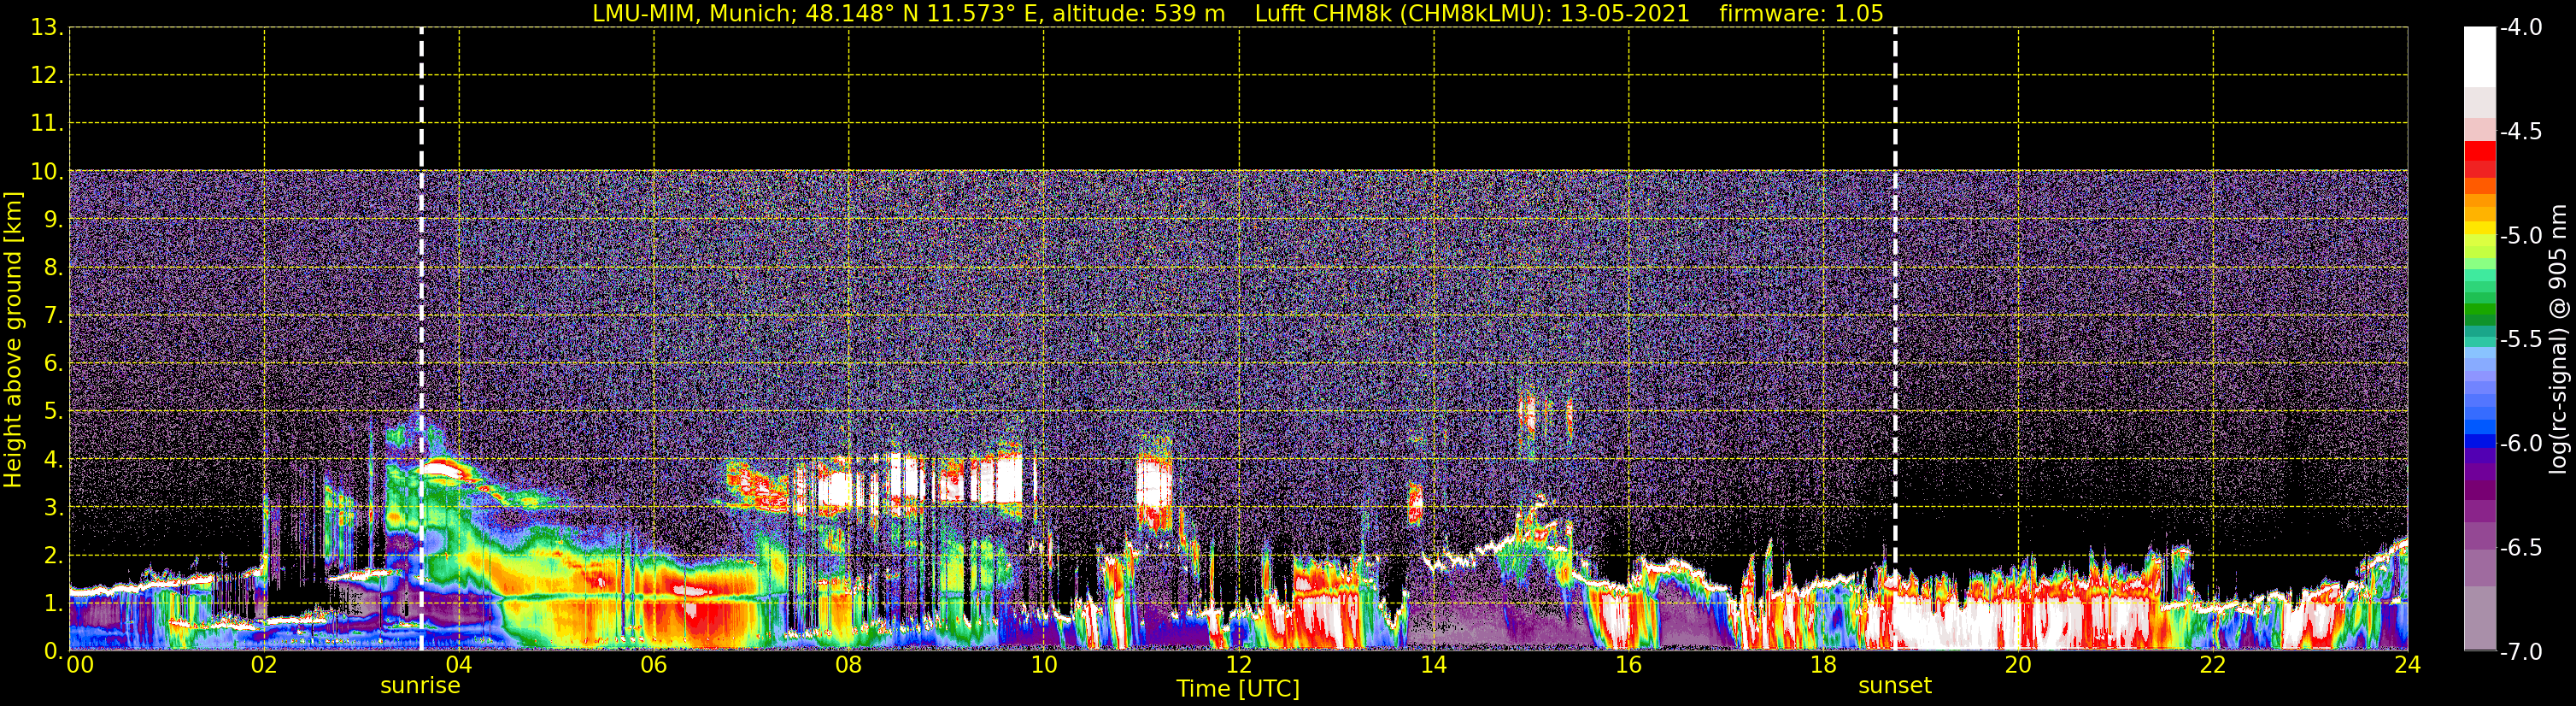The width and height of the screenshot is (2576, 706).
Task: Click the "8." tick on the height axis
Action: [x=53, y=268]
